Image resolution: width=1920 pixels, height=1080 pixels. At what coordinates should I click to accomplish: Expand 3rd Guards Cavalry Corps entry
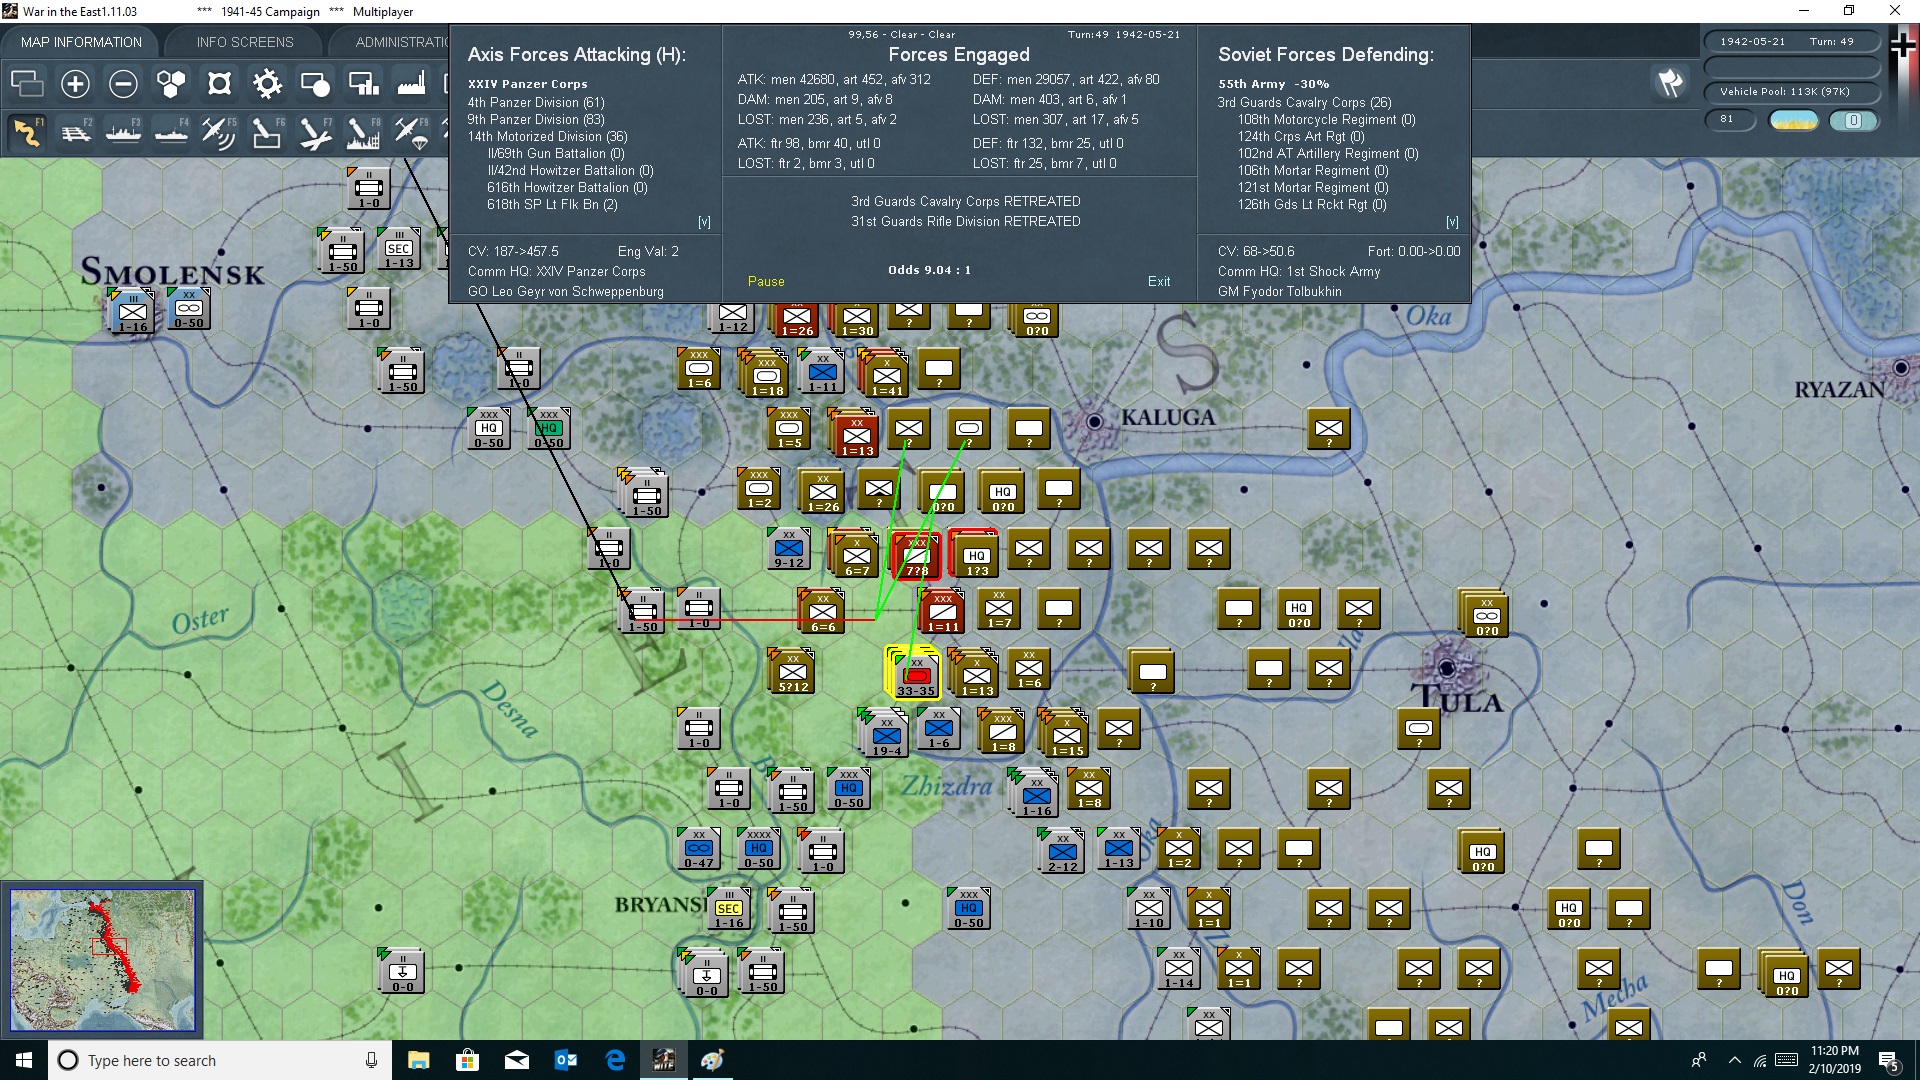(x=1303, y=102)
